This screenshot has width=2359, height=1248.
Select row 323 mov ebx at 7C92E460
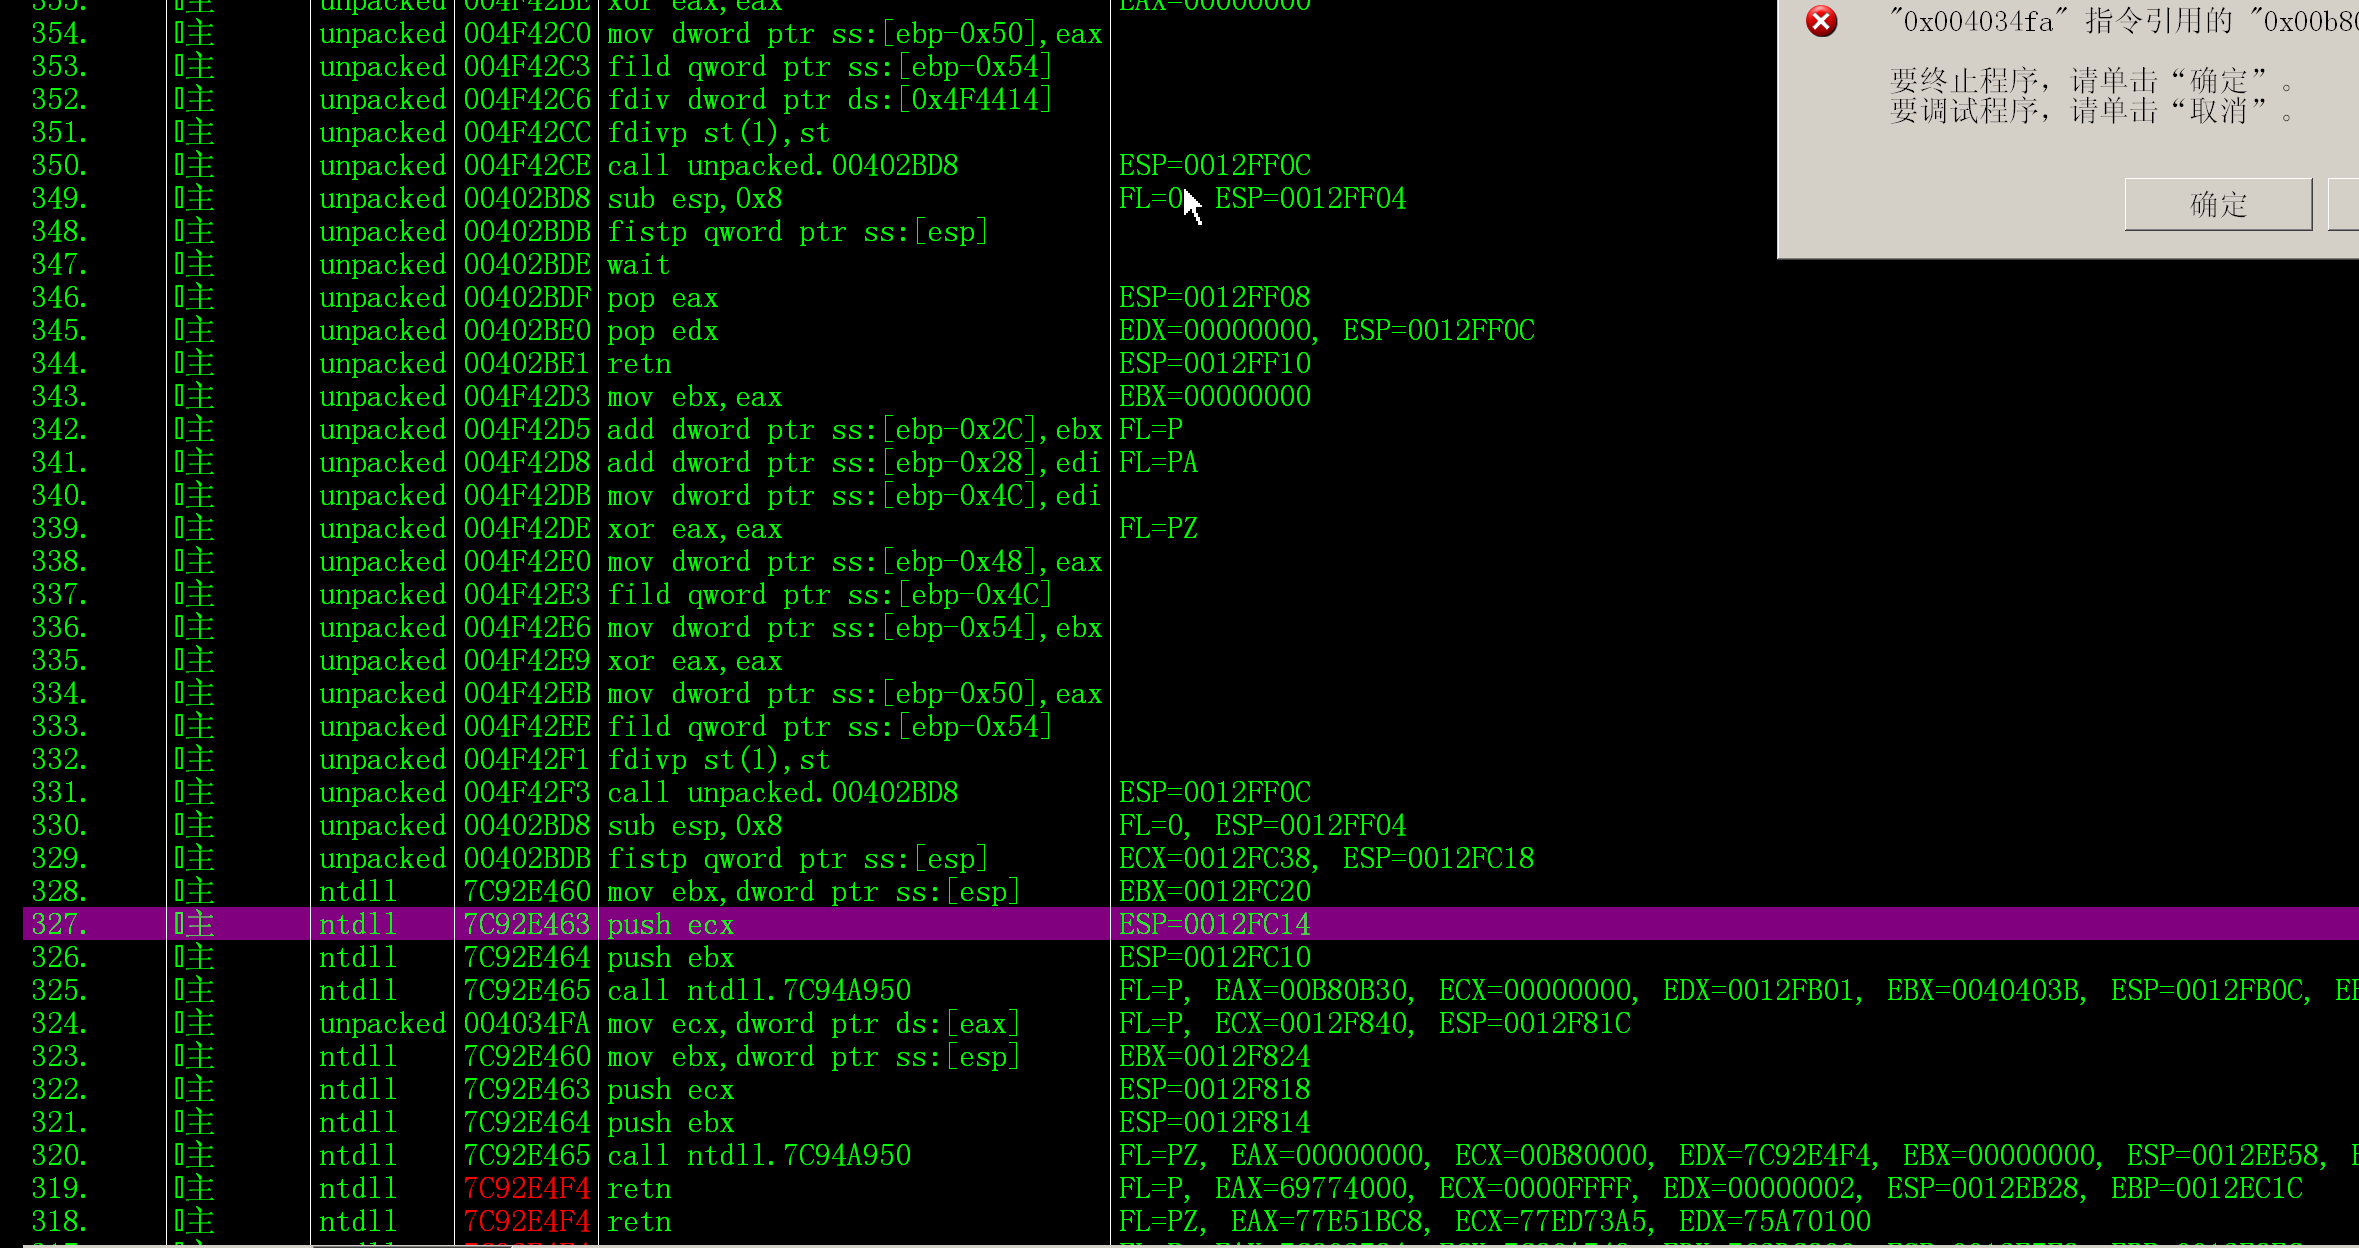(x=1190, y=1057)
